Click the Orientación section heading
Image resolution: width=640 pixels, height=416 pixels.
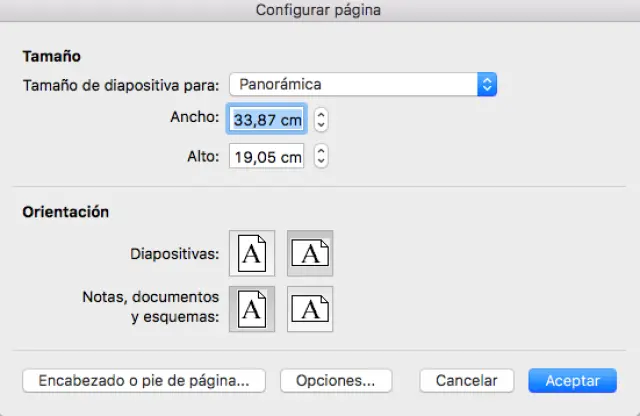pos(65,212)
